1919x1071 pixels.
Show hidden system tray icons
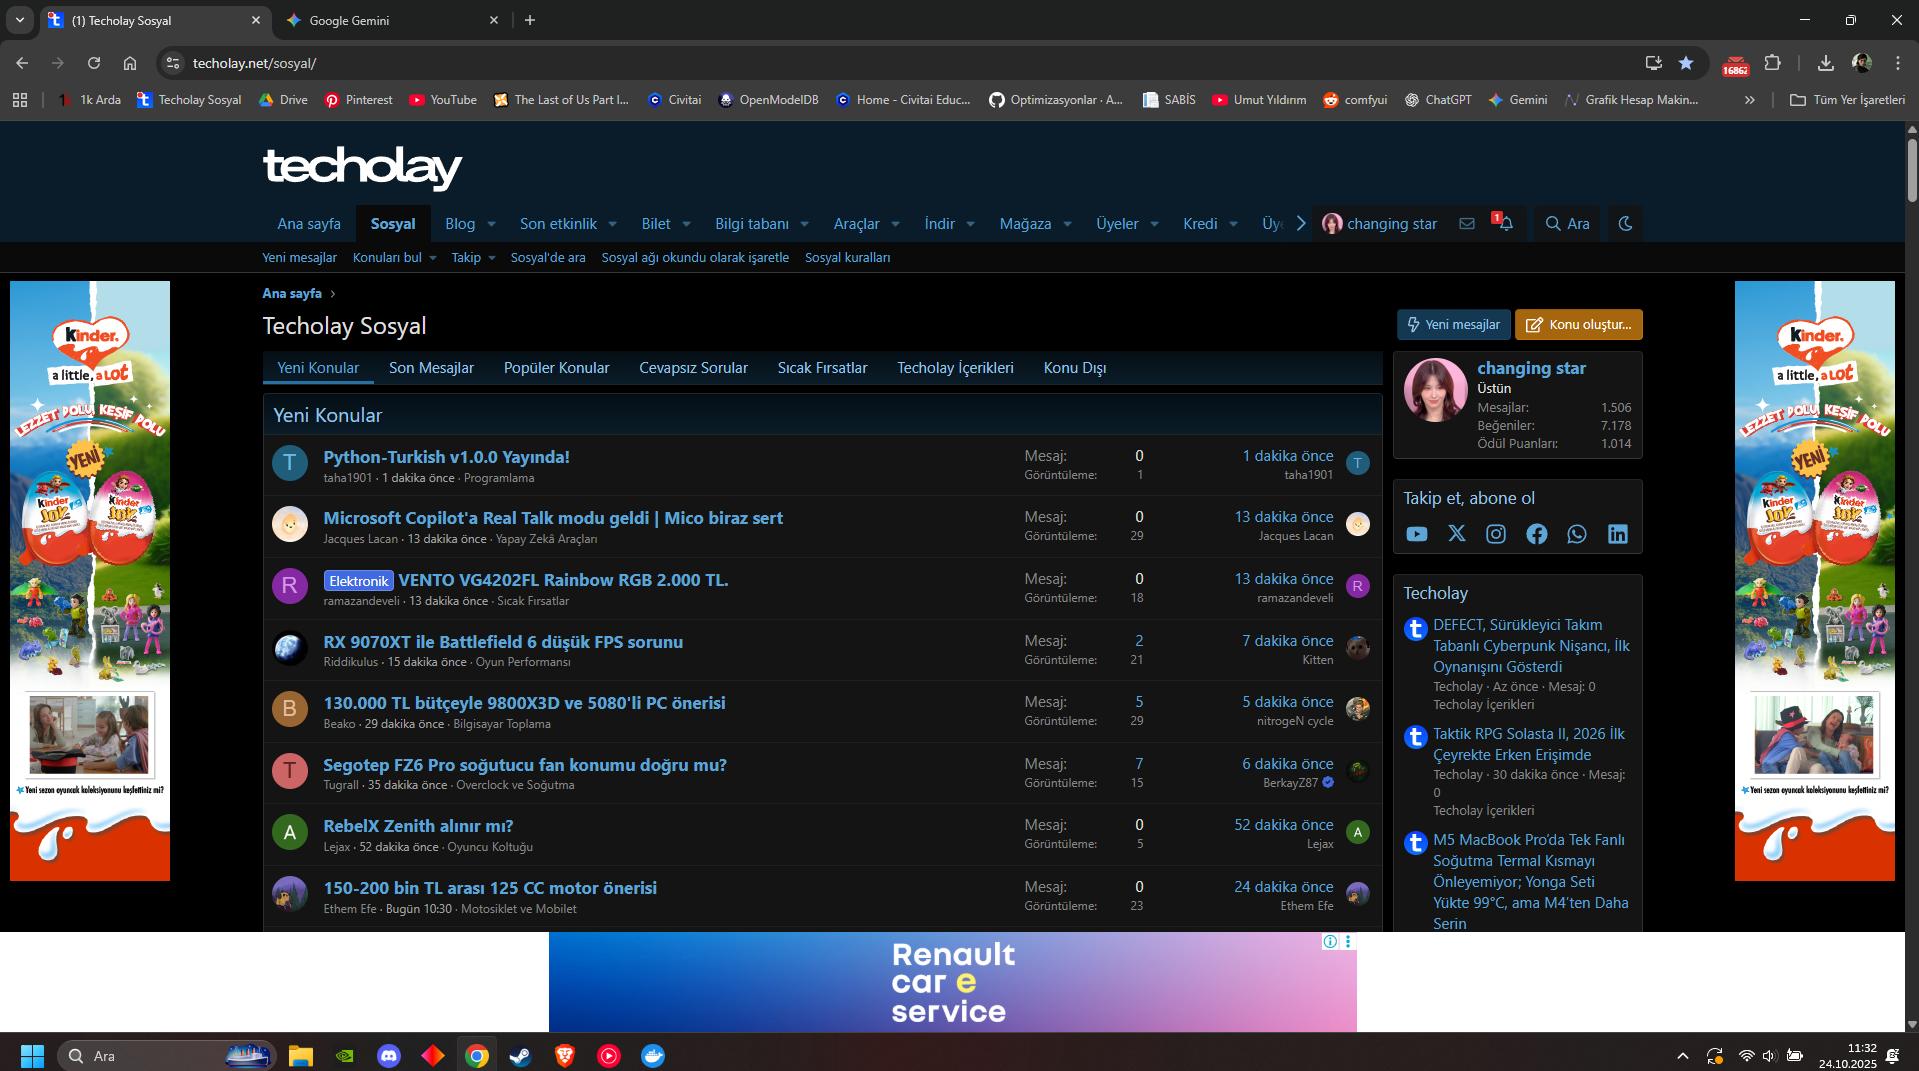1683,1056
